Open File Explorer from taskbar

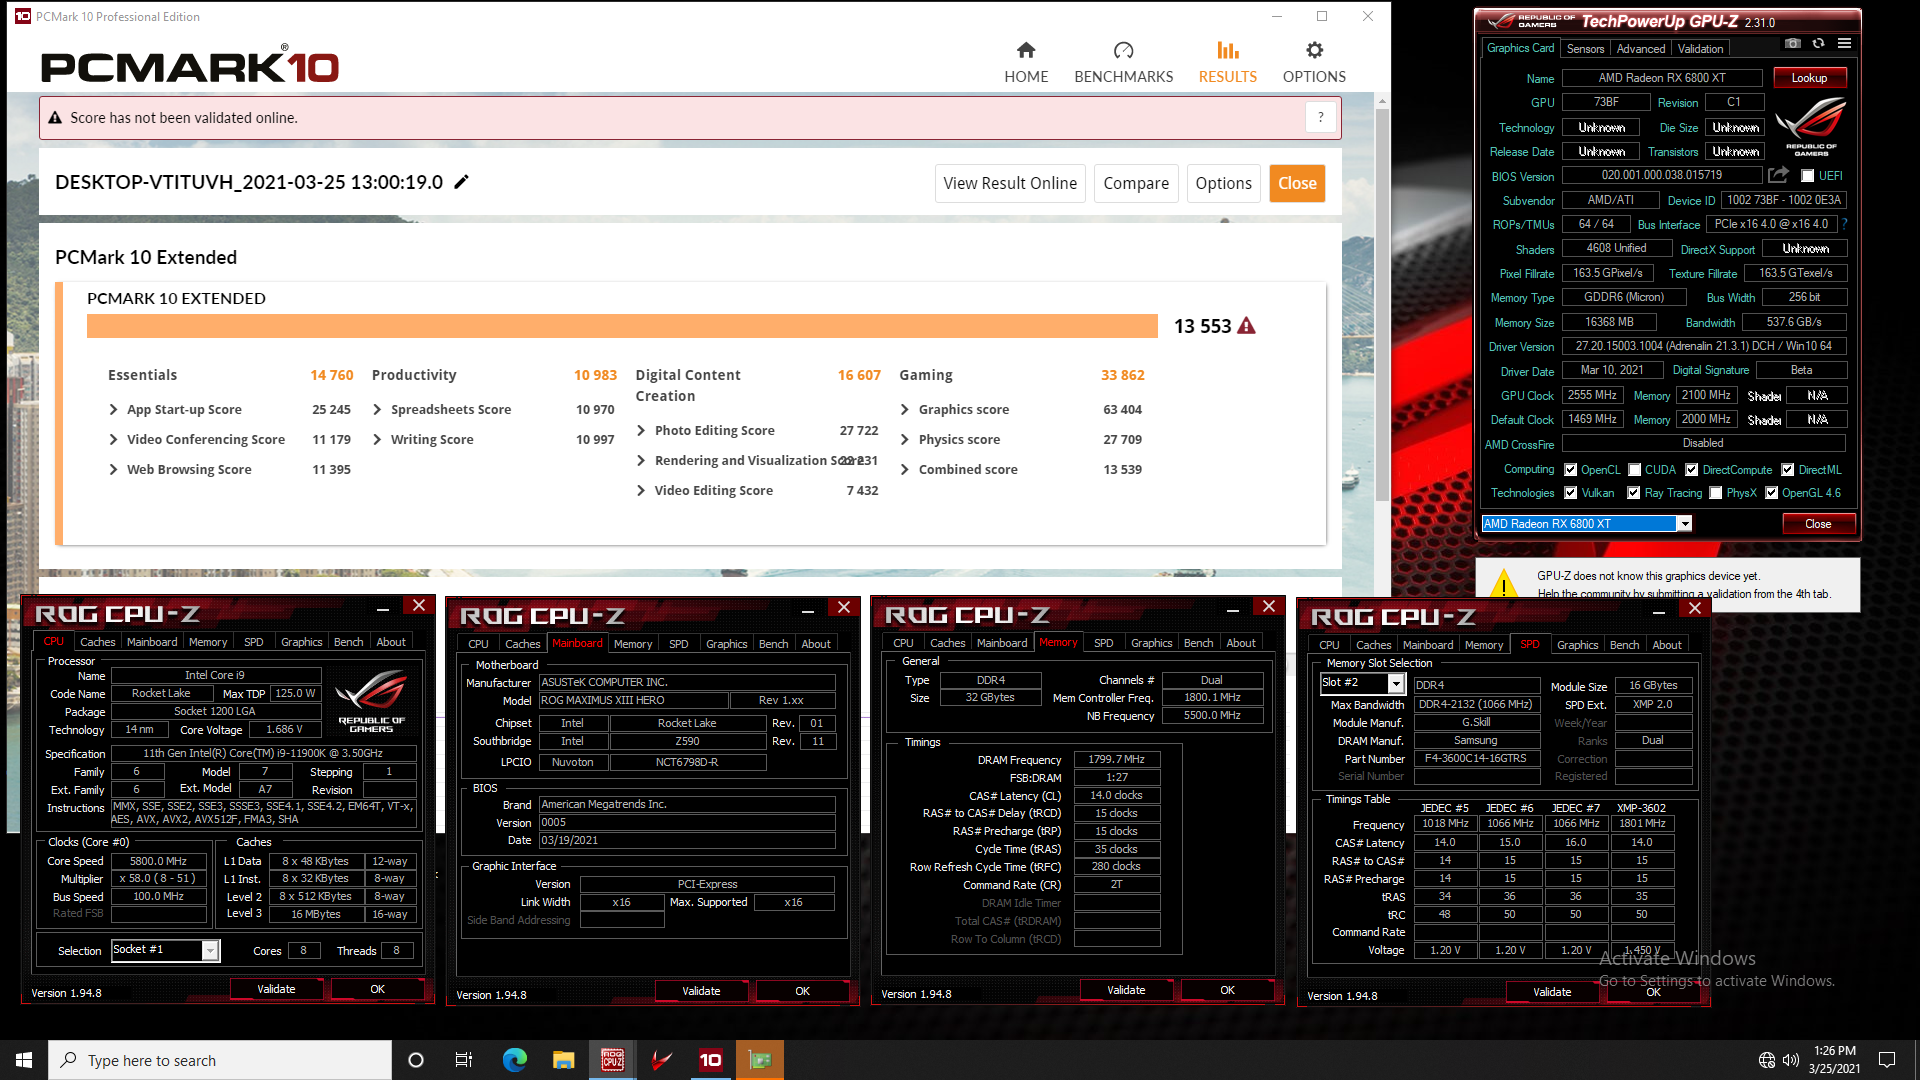pos(563,1060)
